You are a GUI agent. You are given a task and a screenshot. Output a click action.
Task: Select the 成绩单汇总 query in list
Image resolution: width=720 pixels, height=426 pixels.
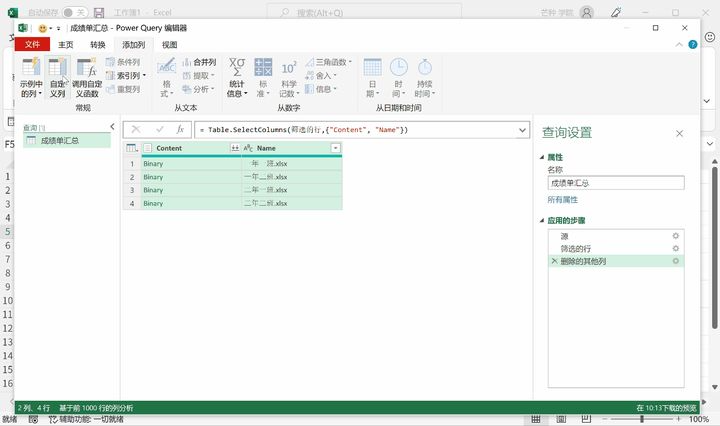67,140
